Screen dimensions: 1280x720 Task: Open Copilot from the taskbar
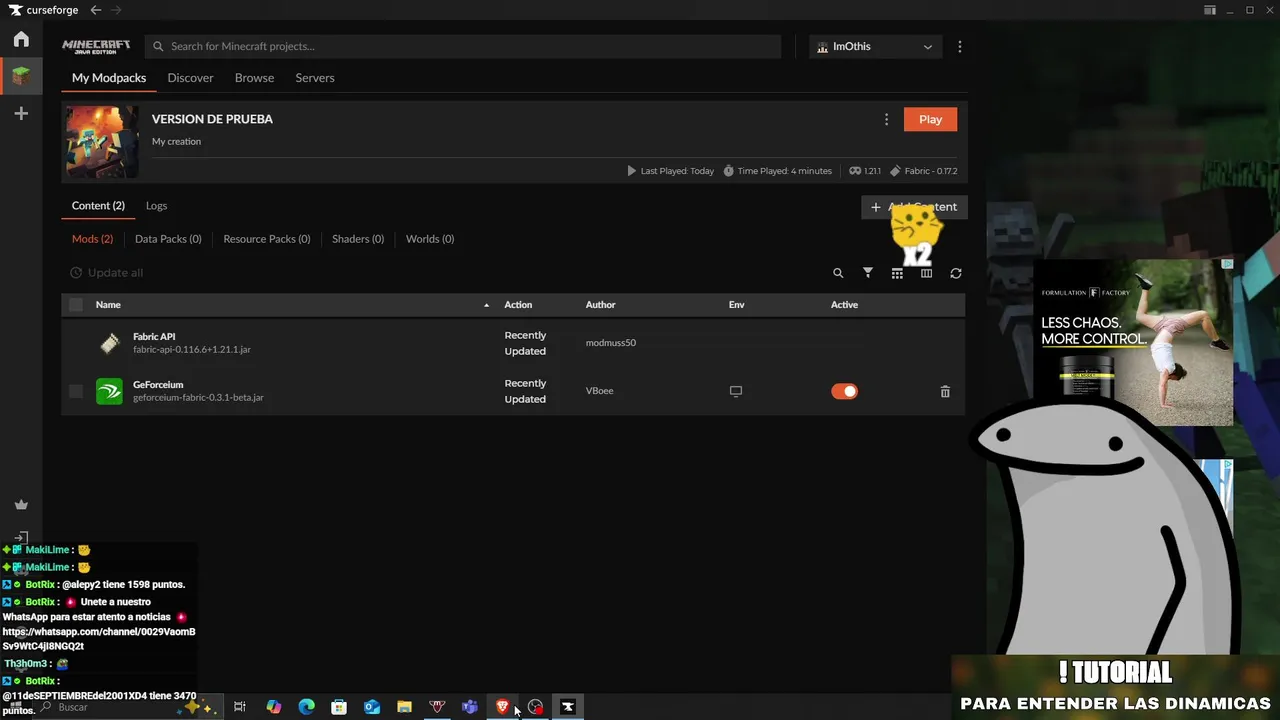[x=273, y=707]
